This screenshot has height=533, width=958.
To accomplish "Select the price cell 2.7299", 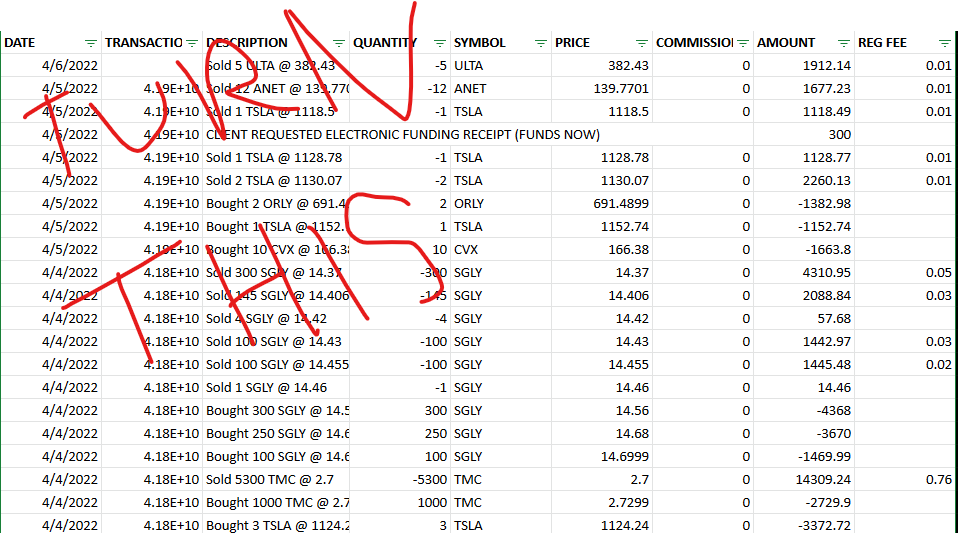I will pos(602,502).
